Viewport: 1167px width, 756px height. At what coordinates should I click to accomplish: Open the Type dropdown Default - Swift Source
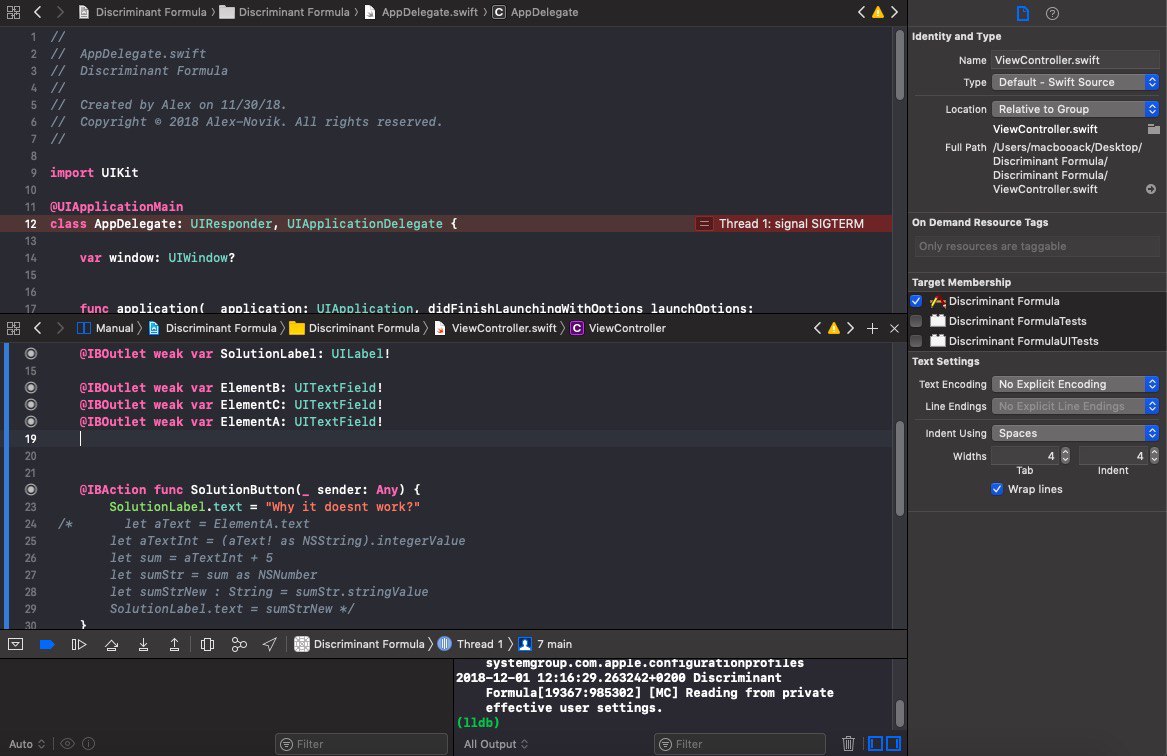point(1075,82)
